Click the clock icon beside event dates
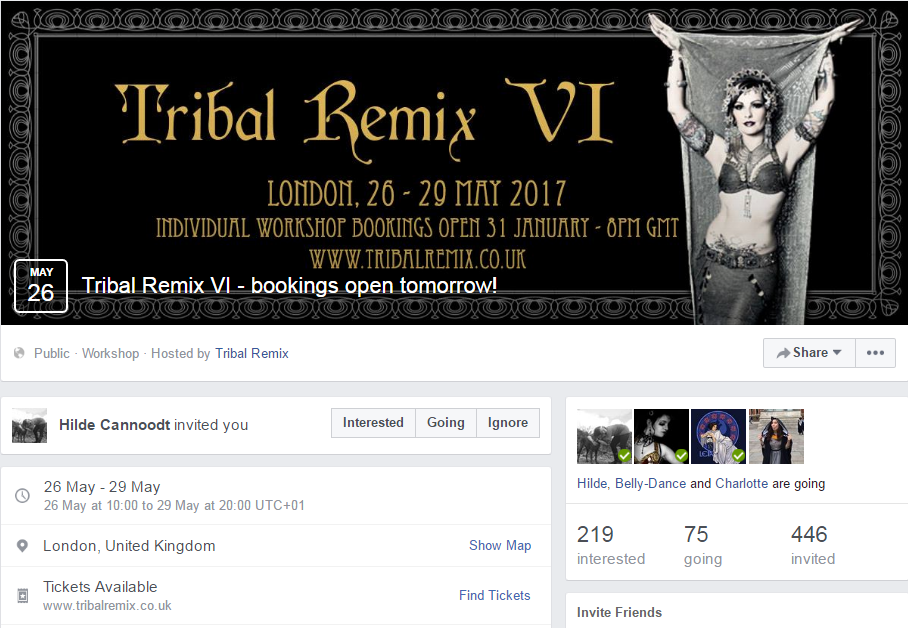 [22, 495]
